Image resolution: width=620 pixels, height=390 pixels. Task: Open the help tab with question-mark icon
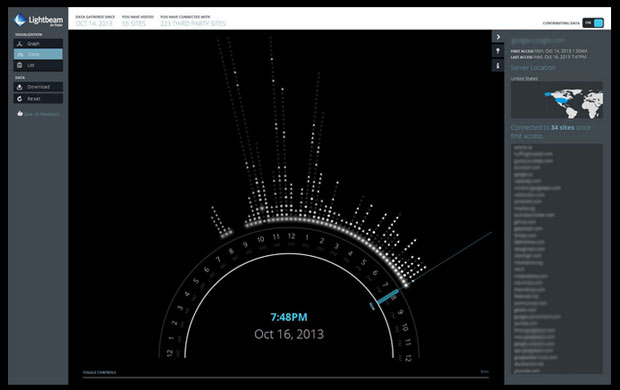(x=498, y=51)
